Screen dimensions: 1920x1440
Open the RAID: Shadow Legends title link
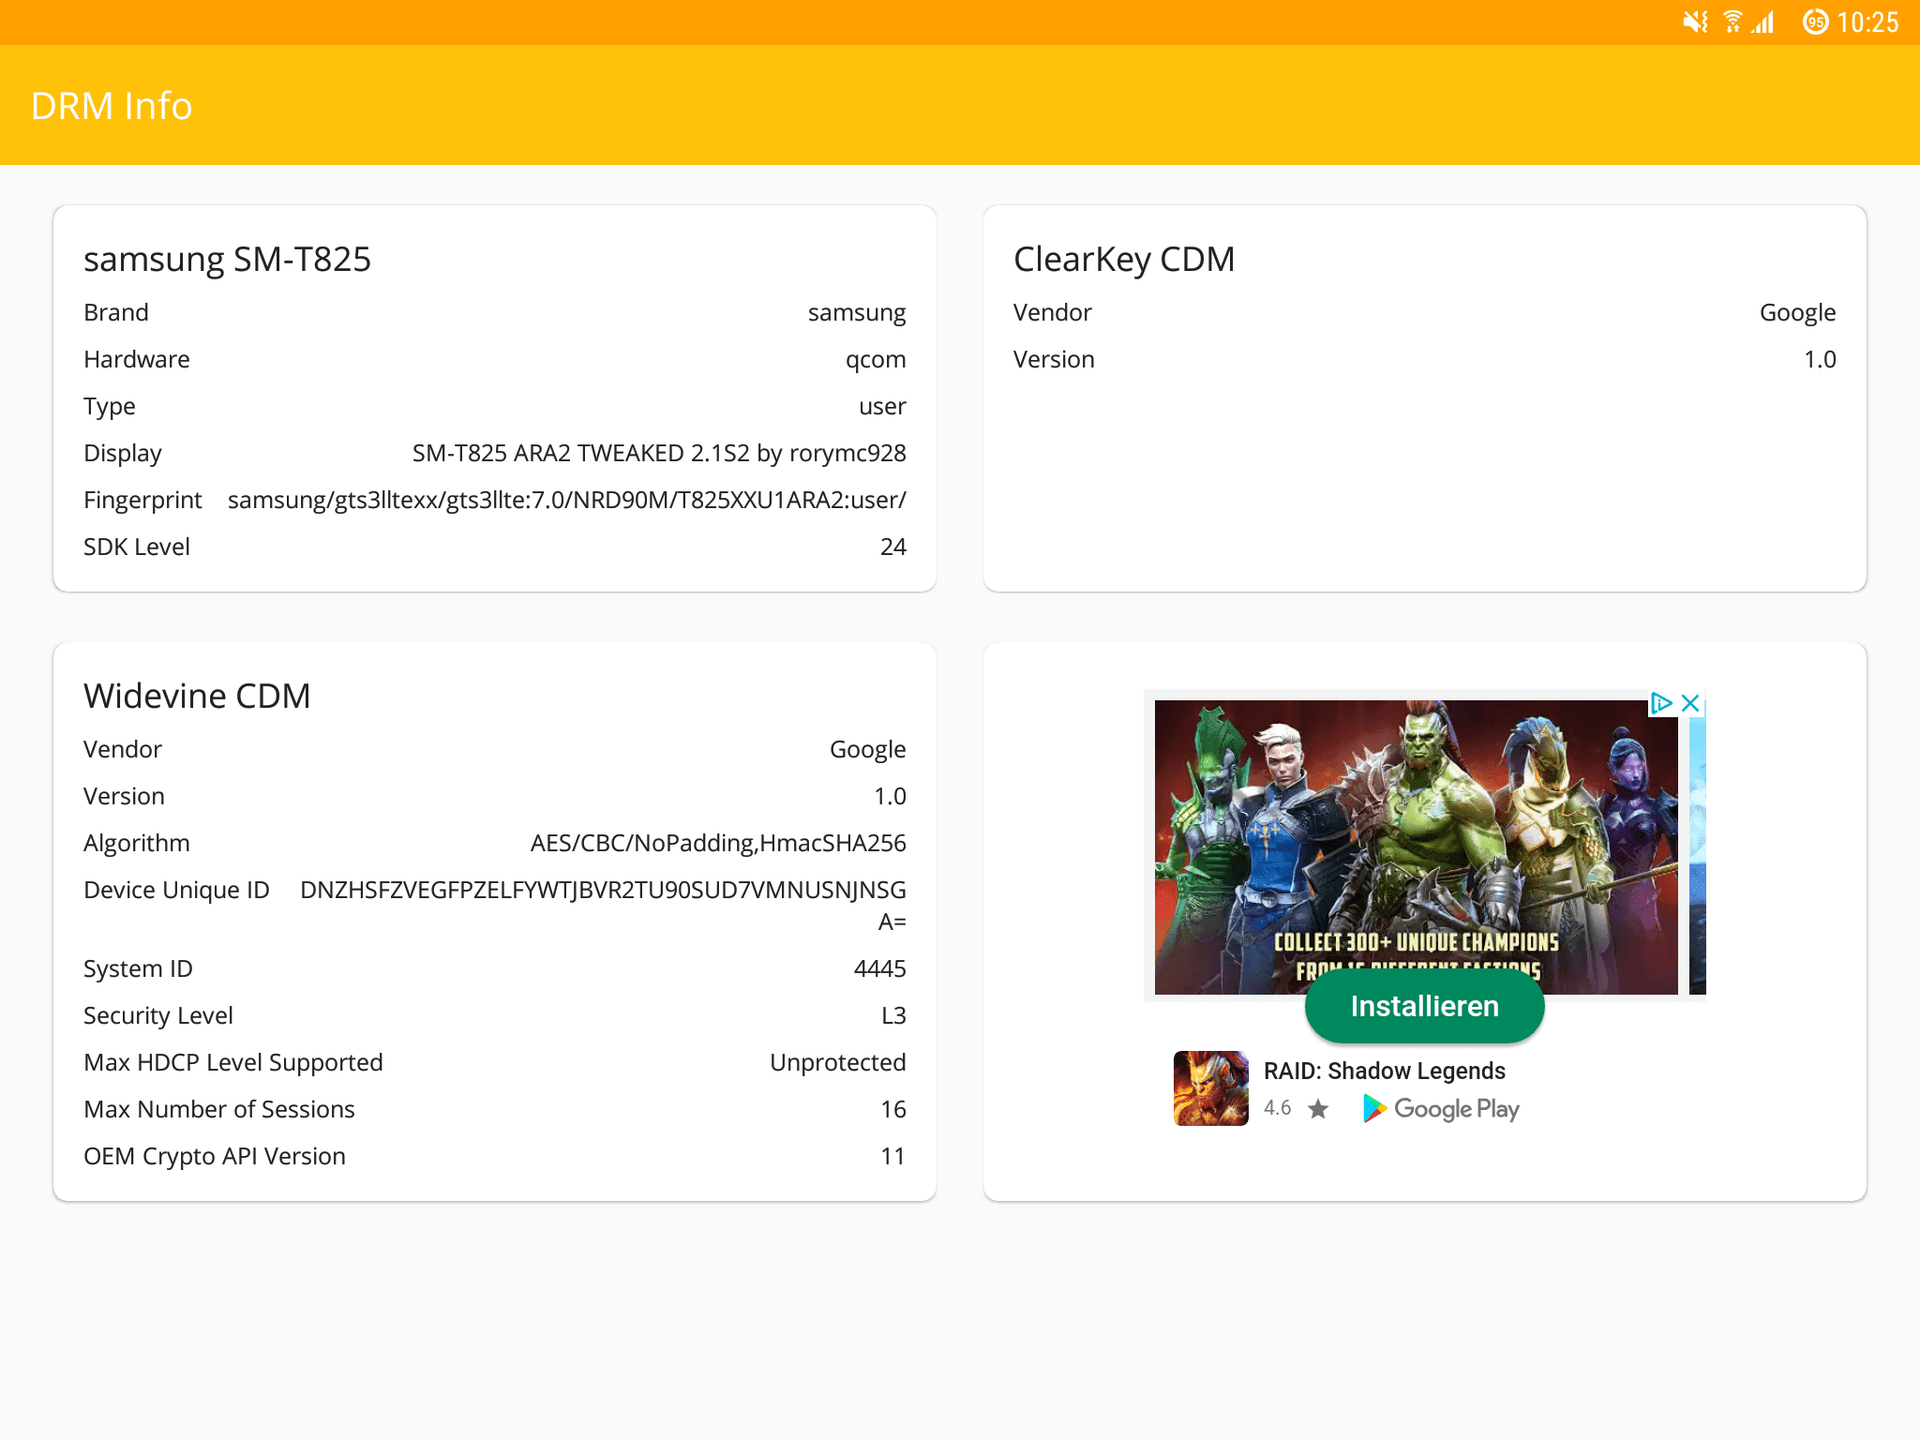pyautogui.click(x=1384, y=1071)
